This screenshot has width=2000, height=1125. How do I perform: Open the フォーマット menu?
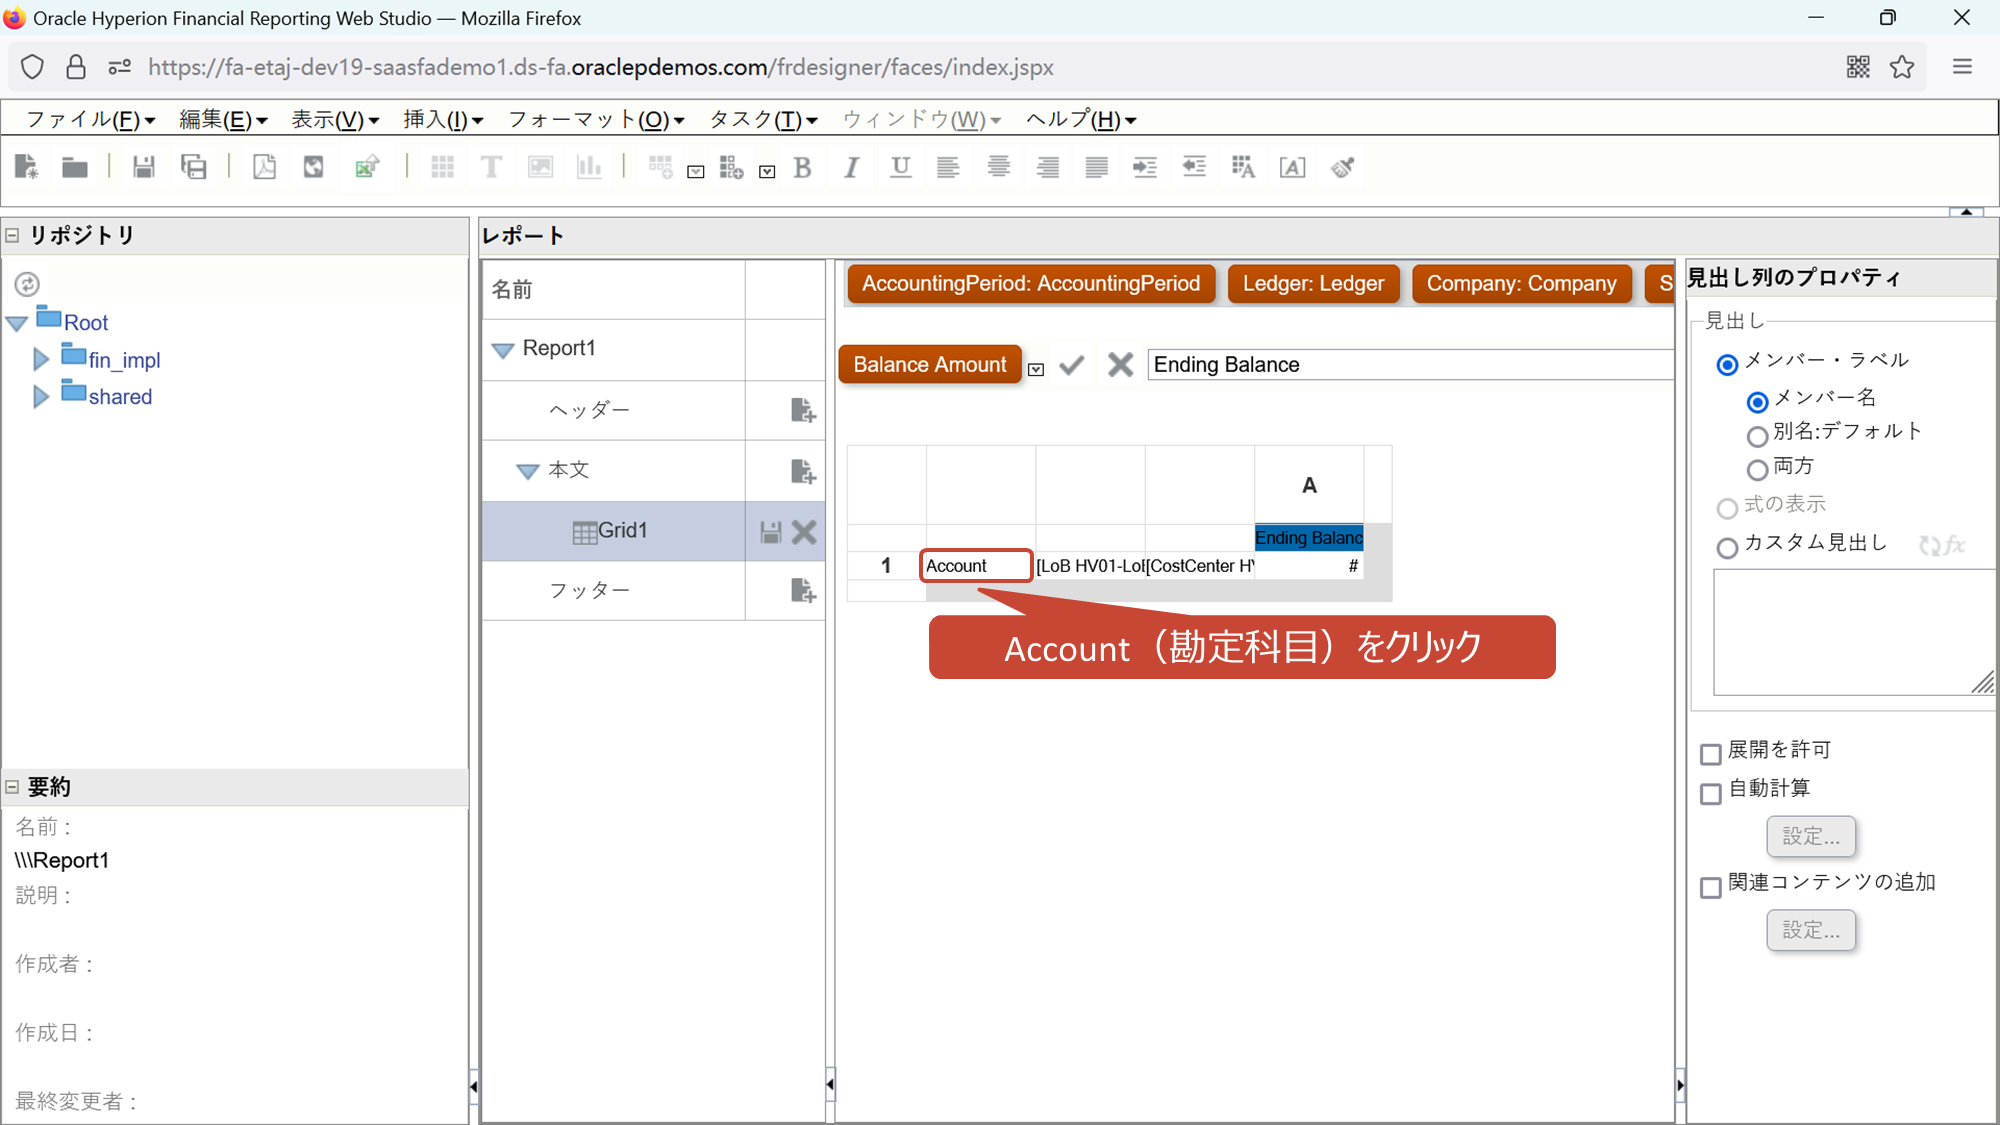tap(595, 120)
